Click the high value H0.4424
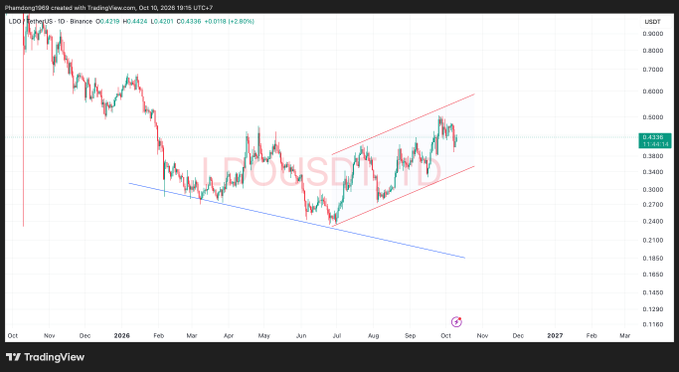679x372 pixels. point(135,21)
